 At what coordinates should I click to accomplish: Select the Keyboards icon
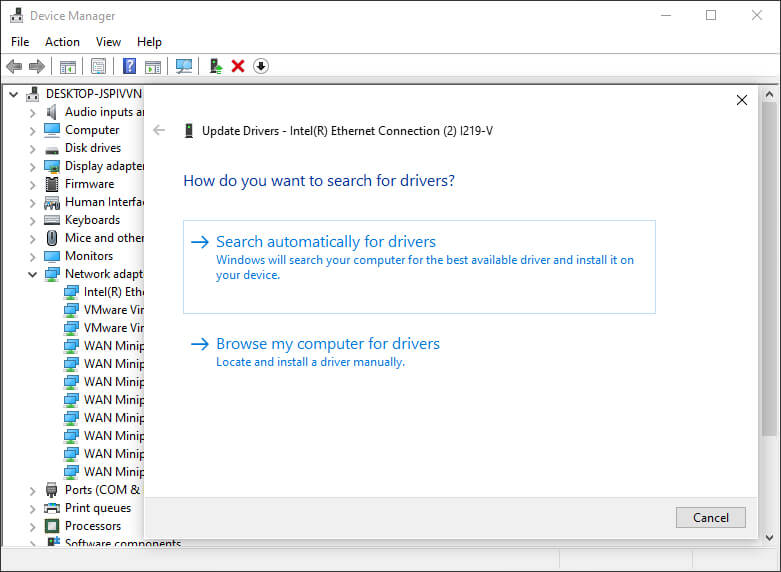(x=52, y=220)
